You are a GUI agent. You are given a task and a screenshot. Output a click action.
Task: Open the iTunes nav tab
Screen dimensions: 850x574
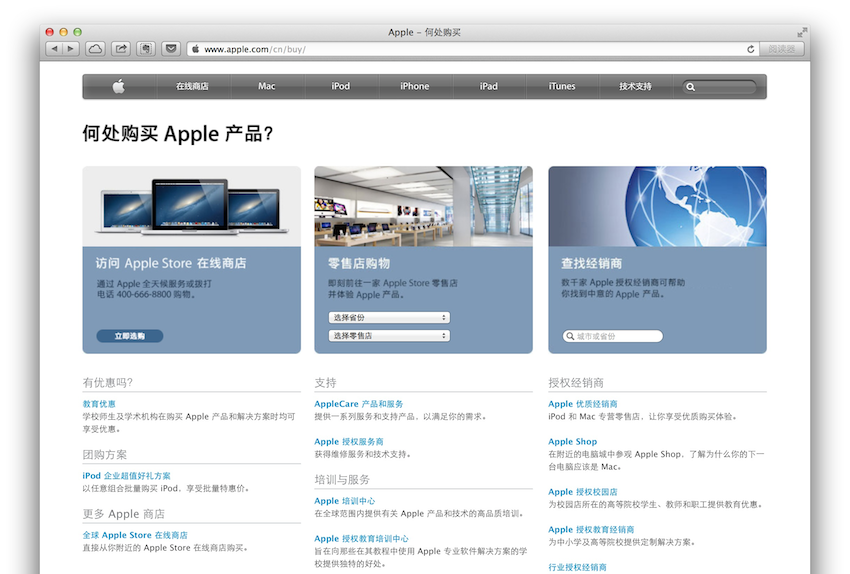tap(562, 86)
